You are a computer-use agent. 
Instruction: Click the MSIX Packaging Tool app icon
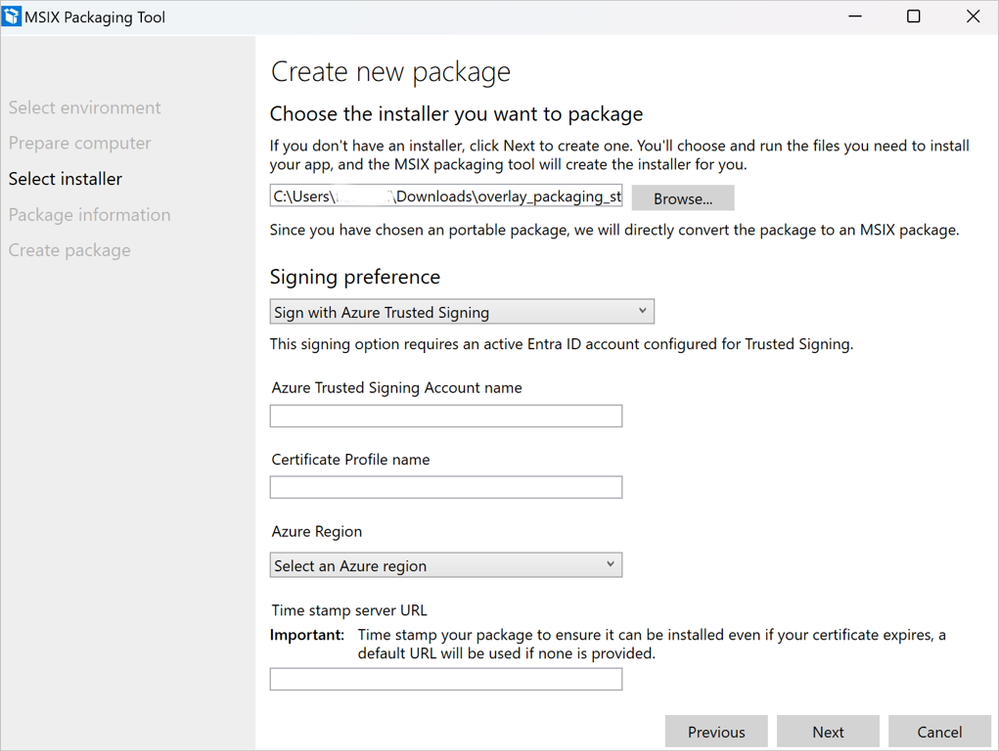[12, 17]
